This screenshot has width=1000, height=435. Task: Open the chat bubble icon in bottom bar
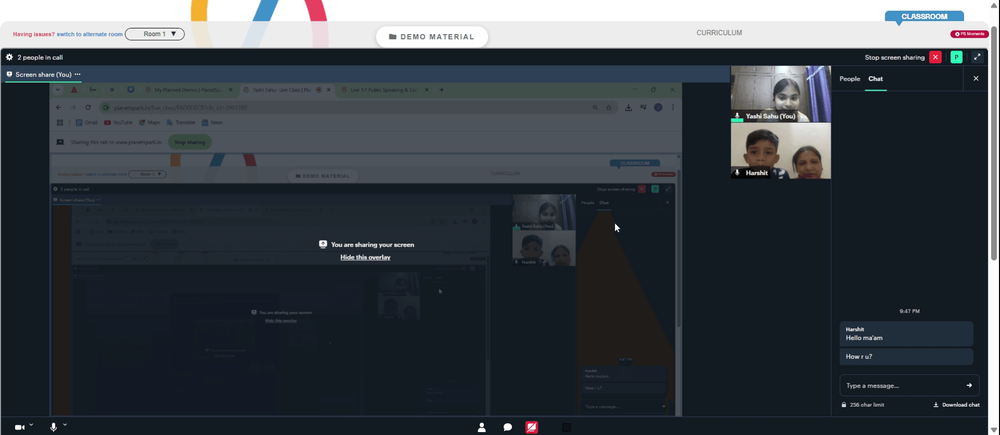coord(508,427)
